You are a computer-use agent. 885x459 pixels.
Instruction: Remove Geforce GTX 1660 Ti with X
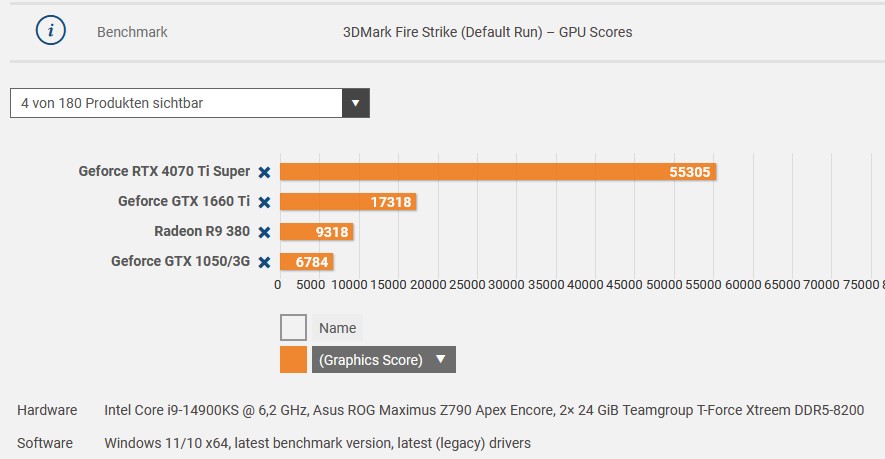pyautogui.click(x=264, y=202)
